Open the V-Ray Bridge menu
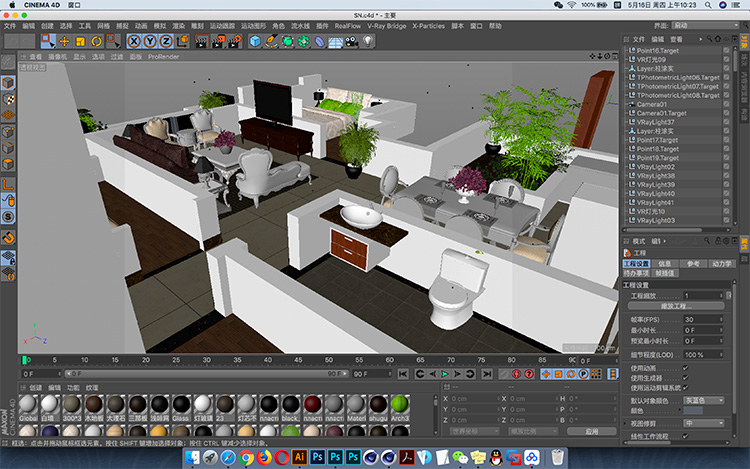This screenshot has width=750, height=469. pyautogui.click(x=386, y=26)
